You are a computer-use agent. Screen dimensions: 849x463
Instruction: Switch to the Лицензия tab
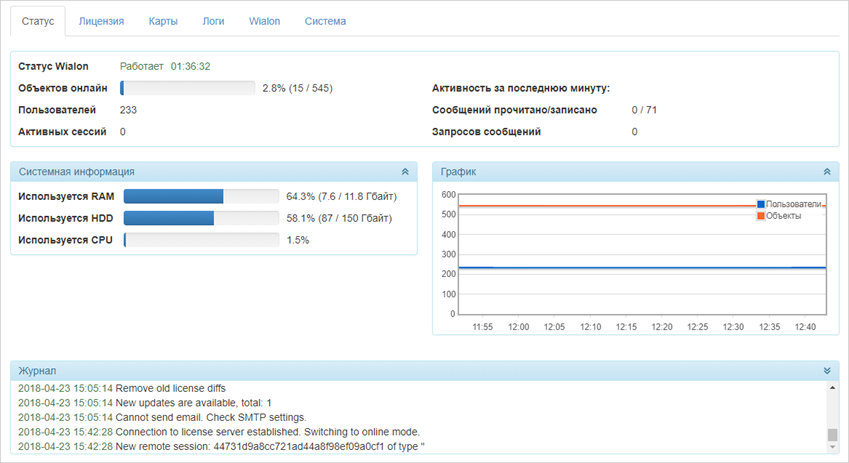tap(101, 21)
